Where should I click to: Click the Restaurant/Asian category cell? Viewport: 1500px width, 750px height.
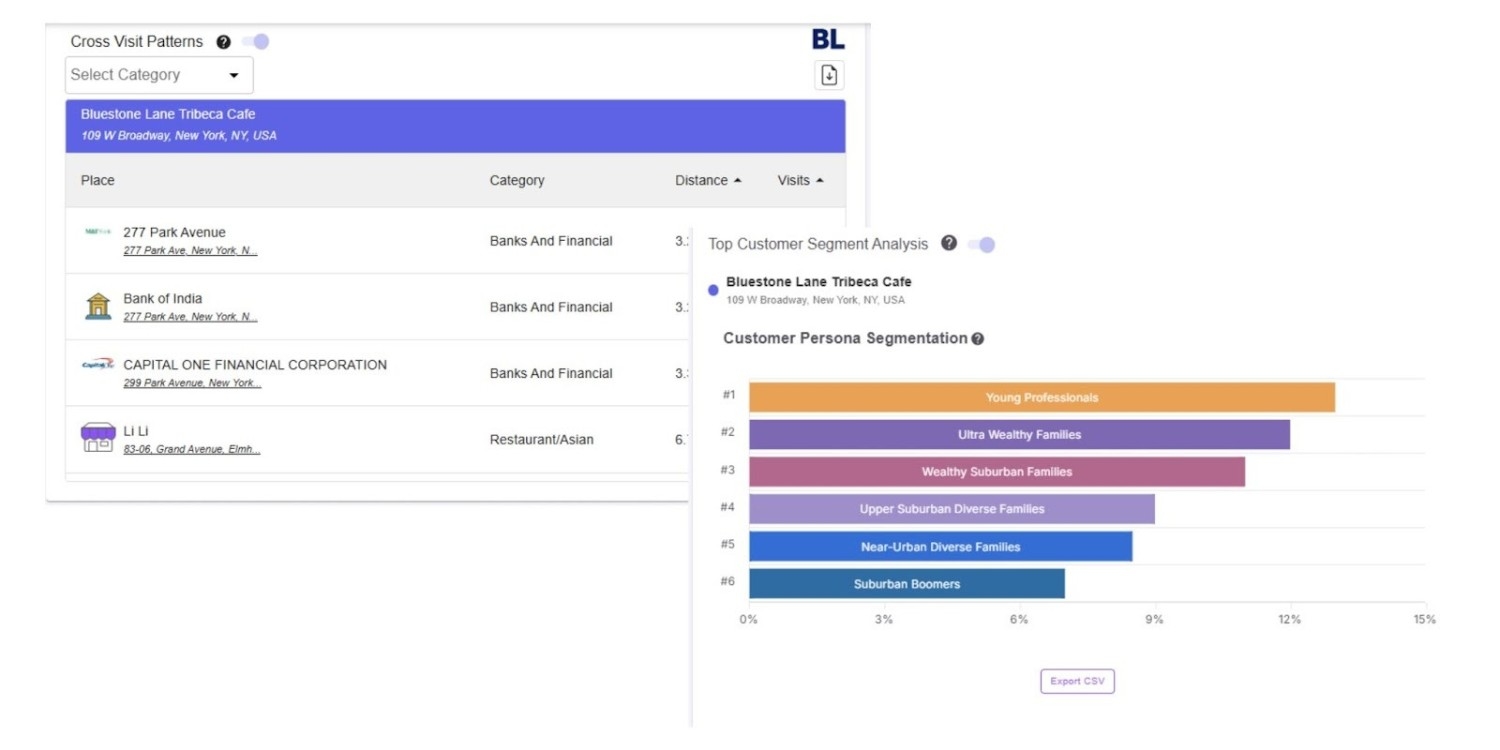(541, 439)
